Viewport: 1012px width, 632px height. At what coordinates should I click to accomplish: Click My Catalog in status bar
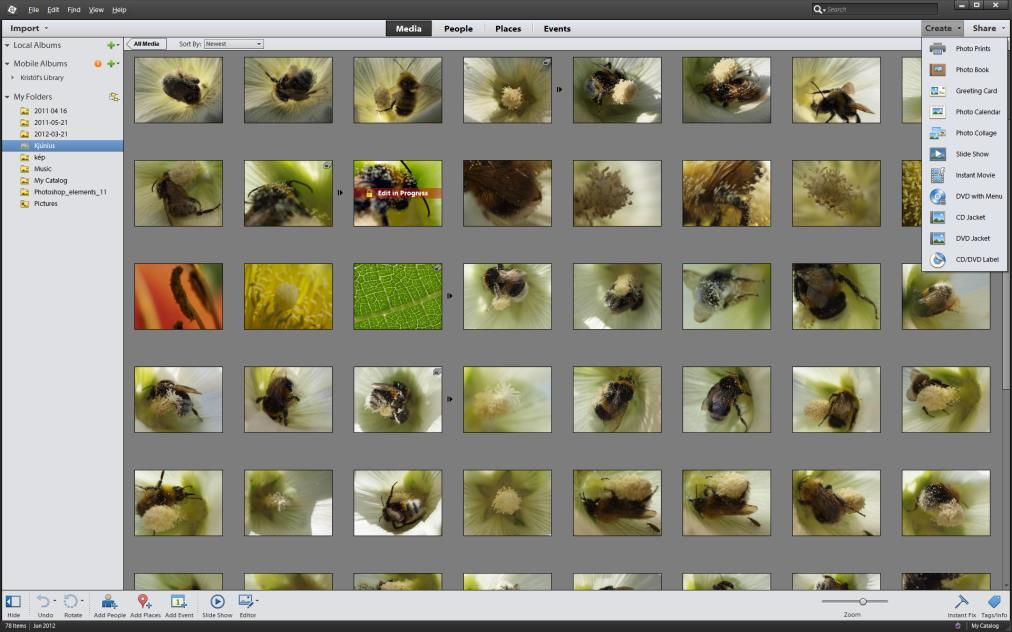(985, 626)
